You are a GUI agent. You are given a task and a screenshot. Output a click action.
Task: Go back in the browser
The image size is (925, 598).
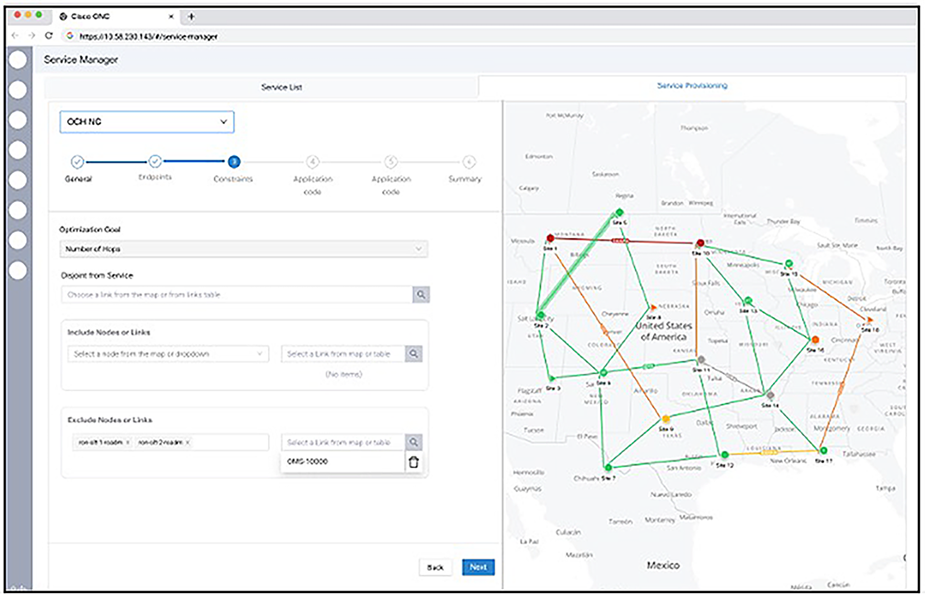pyautogui.click(x=15, y=36)
